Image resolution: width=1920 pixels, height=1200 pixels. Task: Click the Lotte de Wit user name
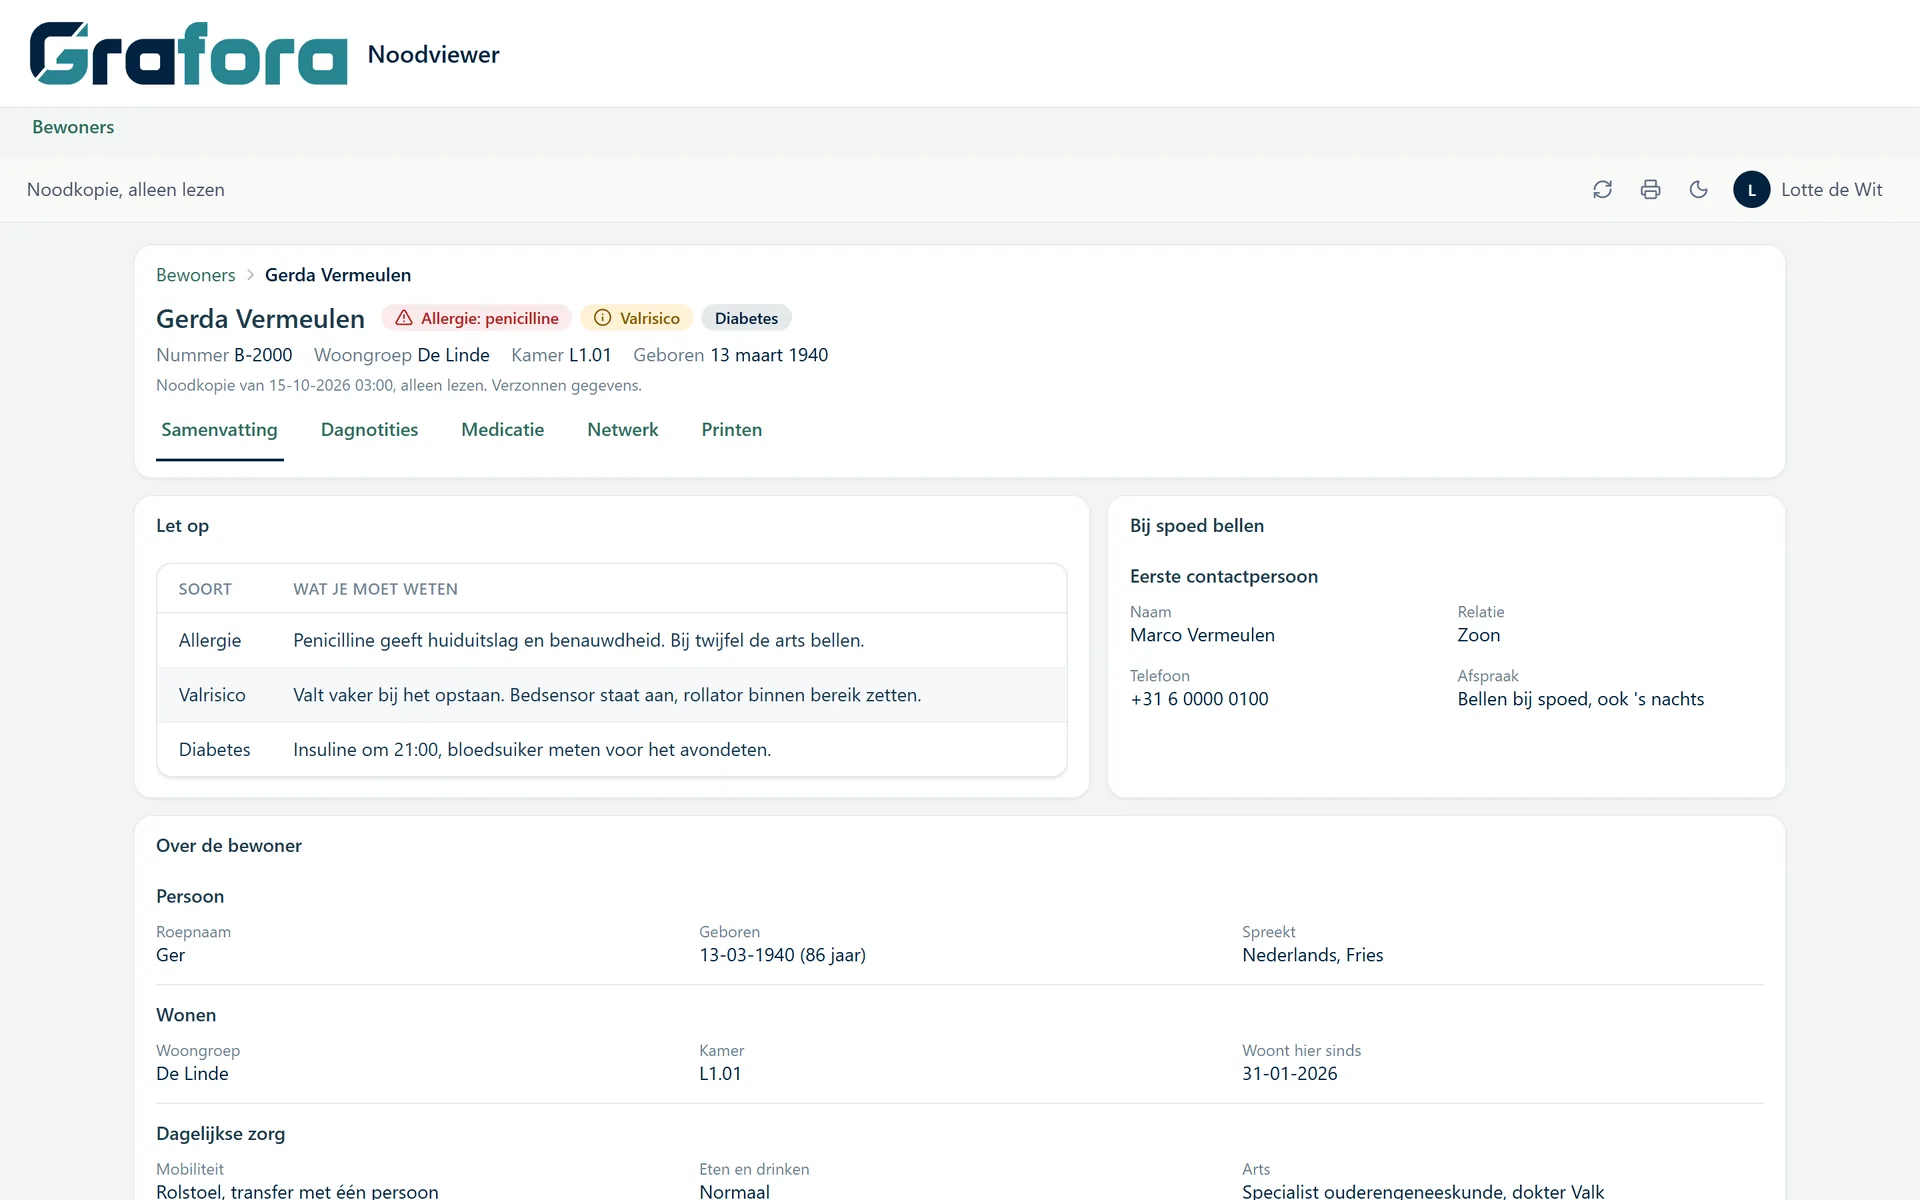pos(1831,190)
